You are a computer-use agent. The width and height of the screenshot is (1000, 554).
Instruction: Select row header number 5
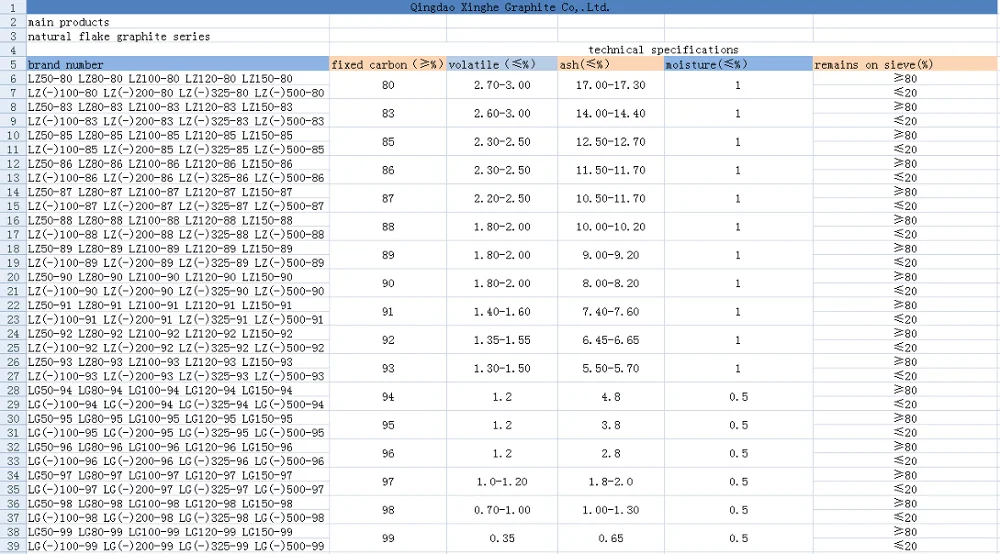coord(13,64)
